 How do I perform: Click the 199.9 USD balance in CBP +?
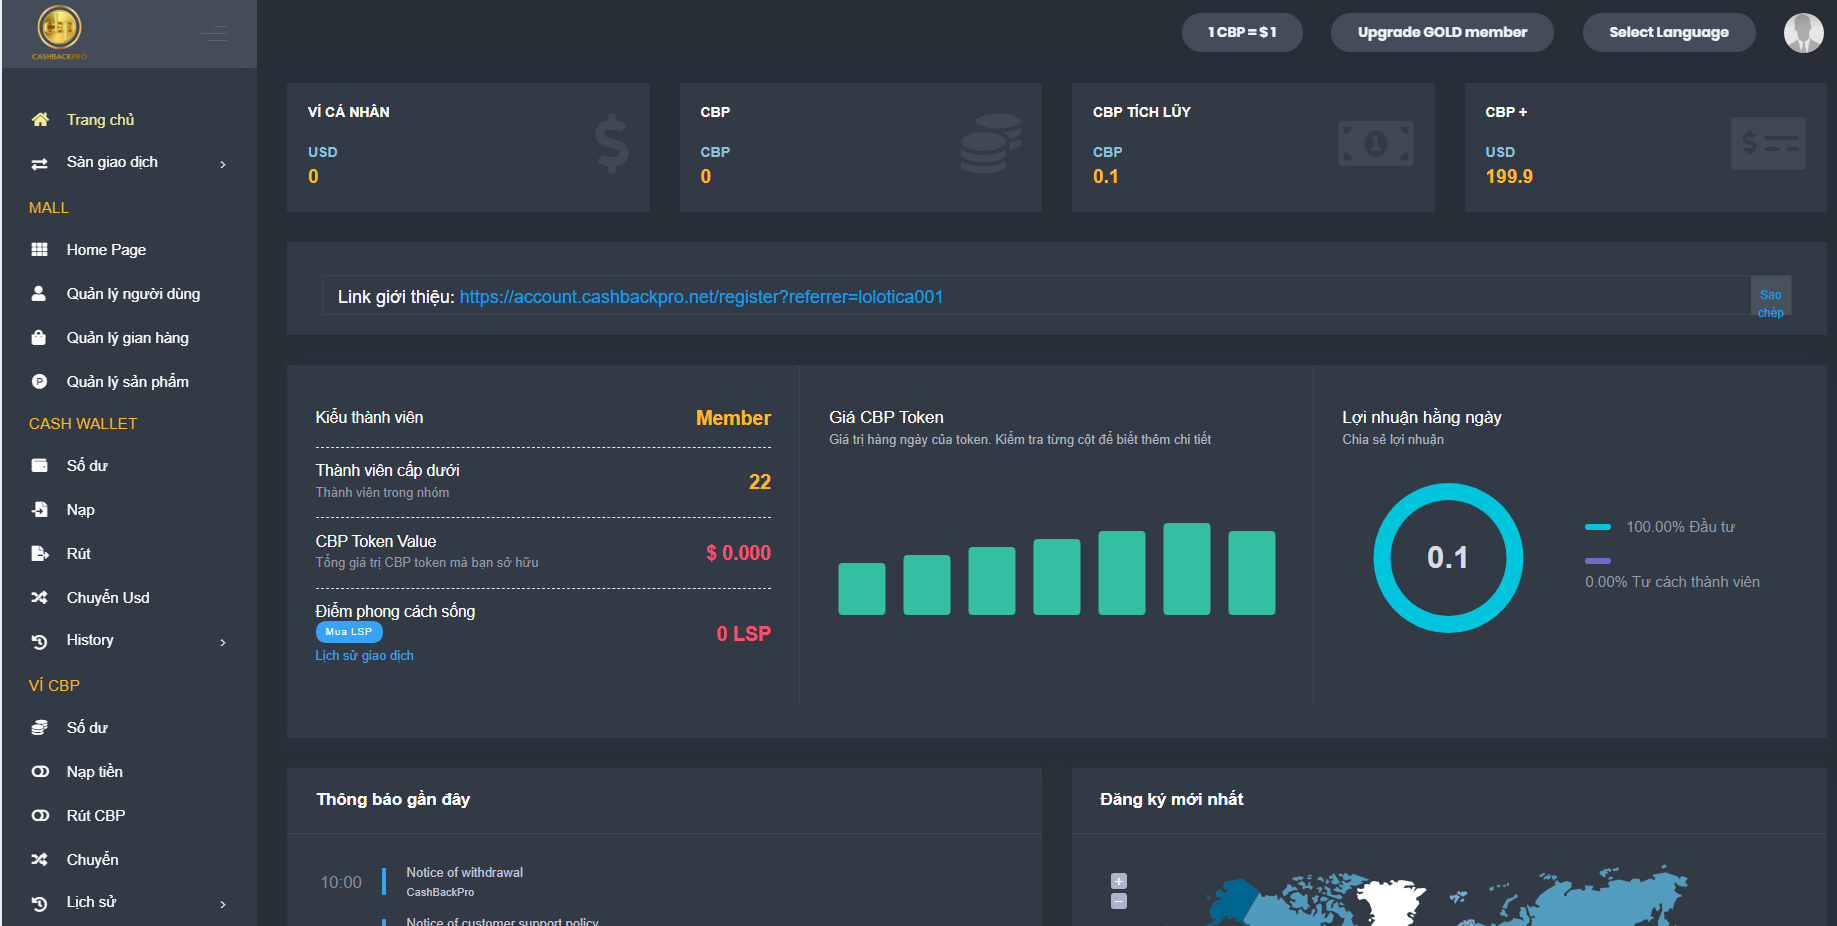click(x=1509, y=177)
